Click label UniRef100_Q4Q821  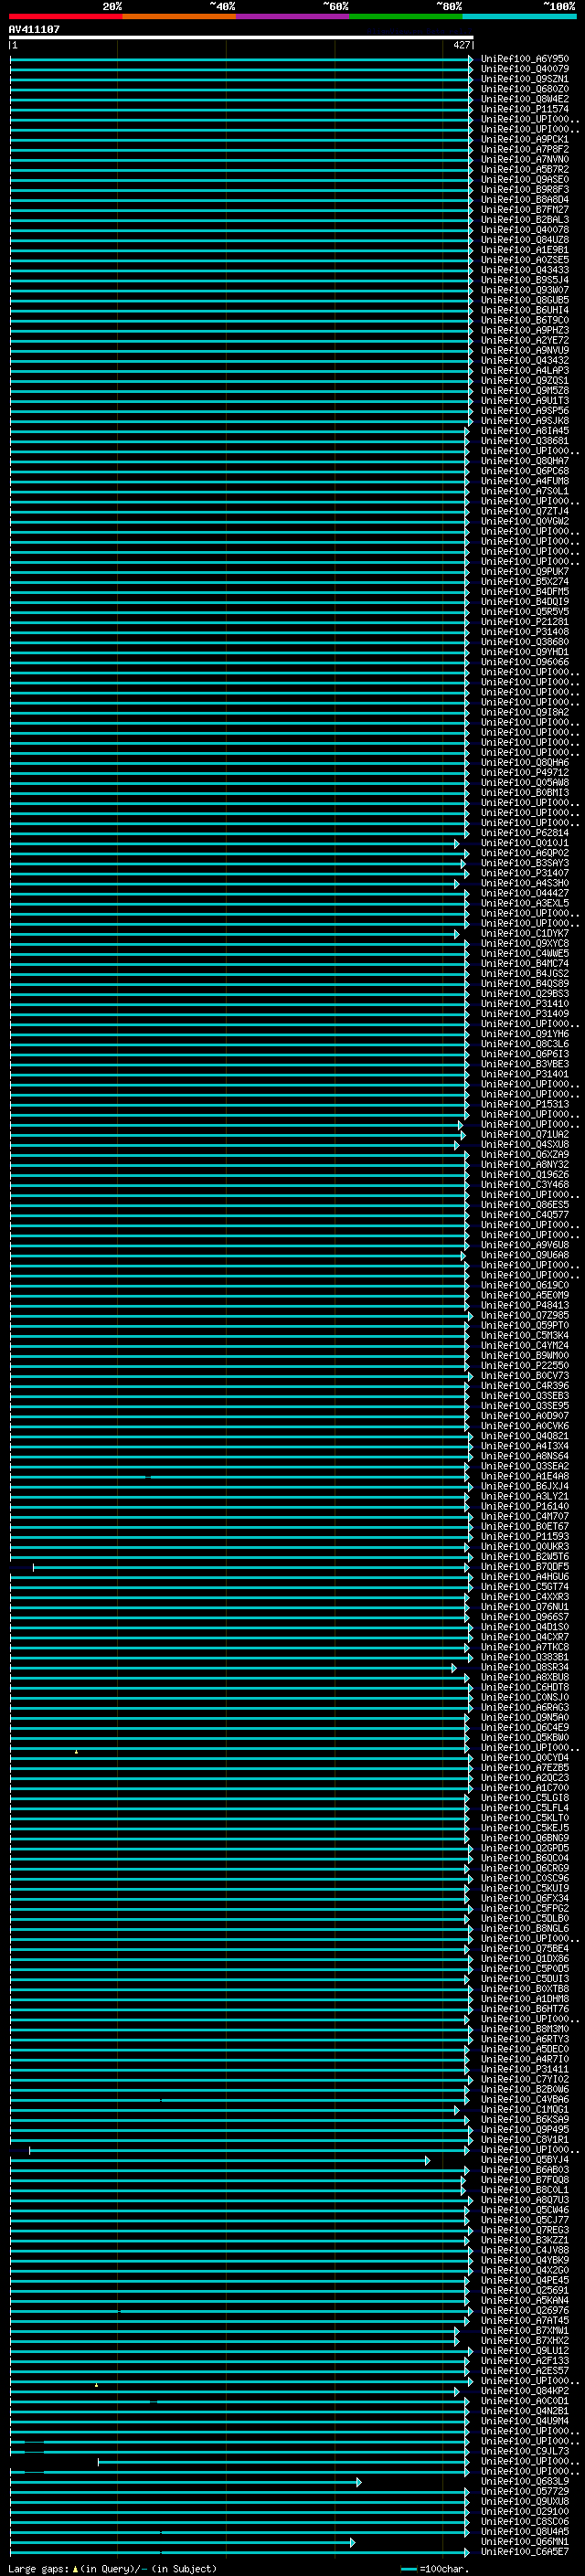(x=524, y=1436)
